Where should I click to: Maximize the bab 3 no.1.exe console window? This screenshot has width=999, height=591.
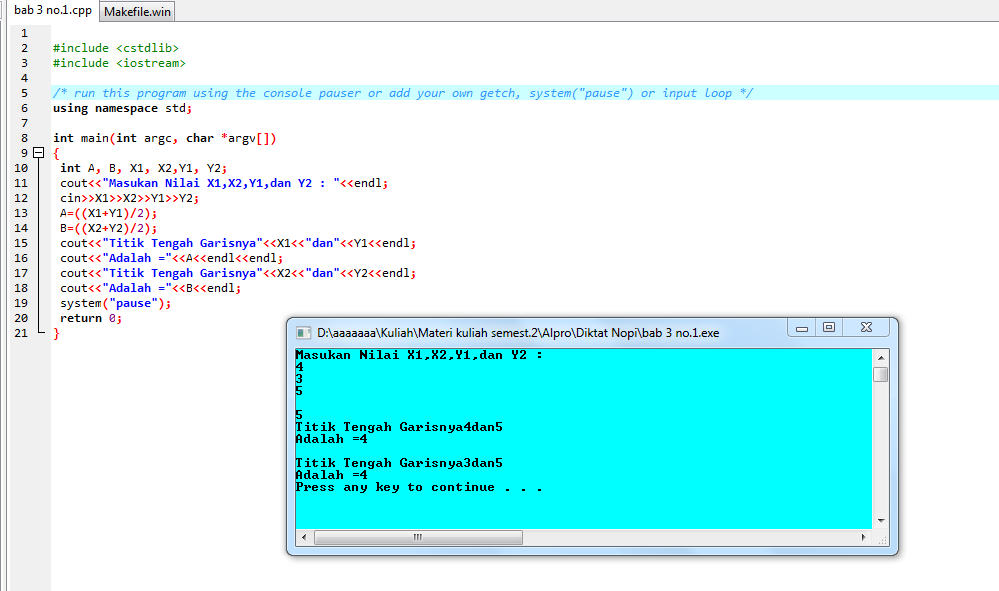829,327
